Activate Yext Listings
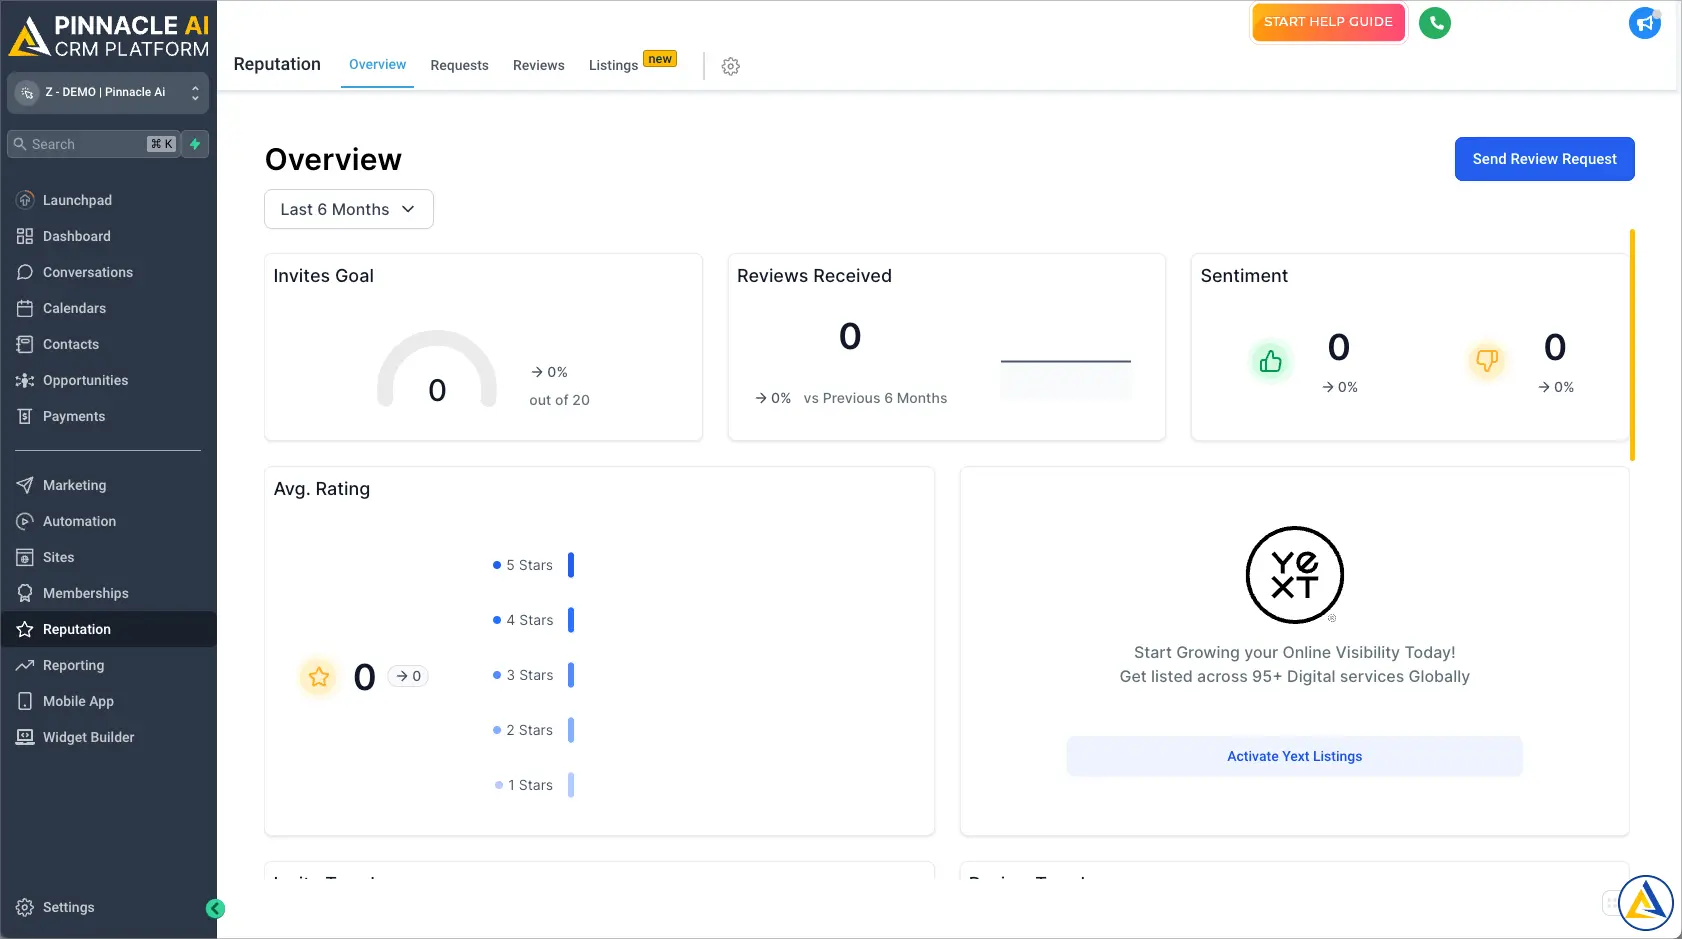 1294,756
